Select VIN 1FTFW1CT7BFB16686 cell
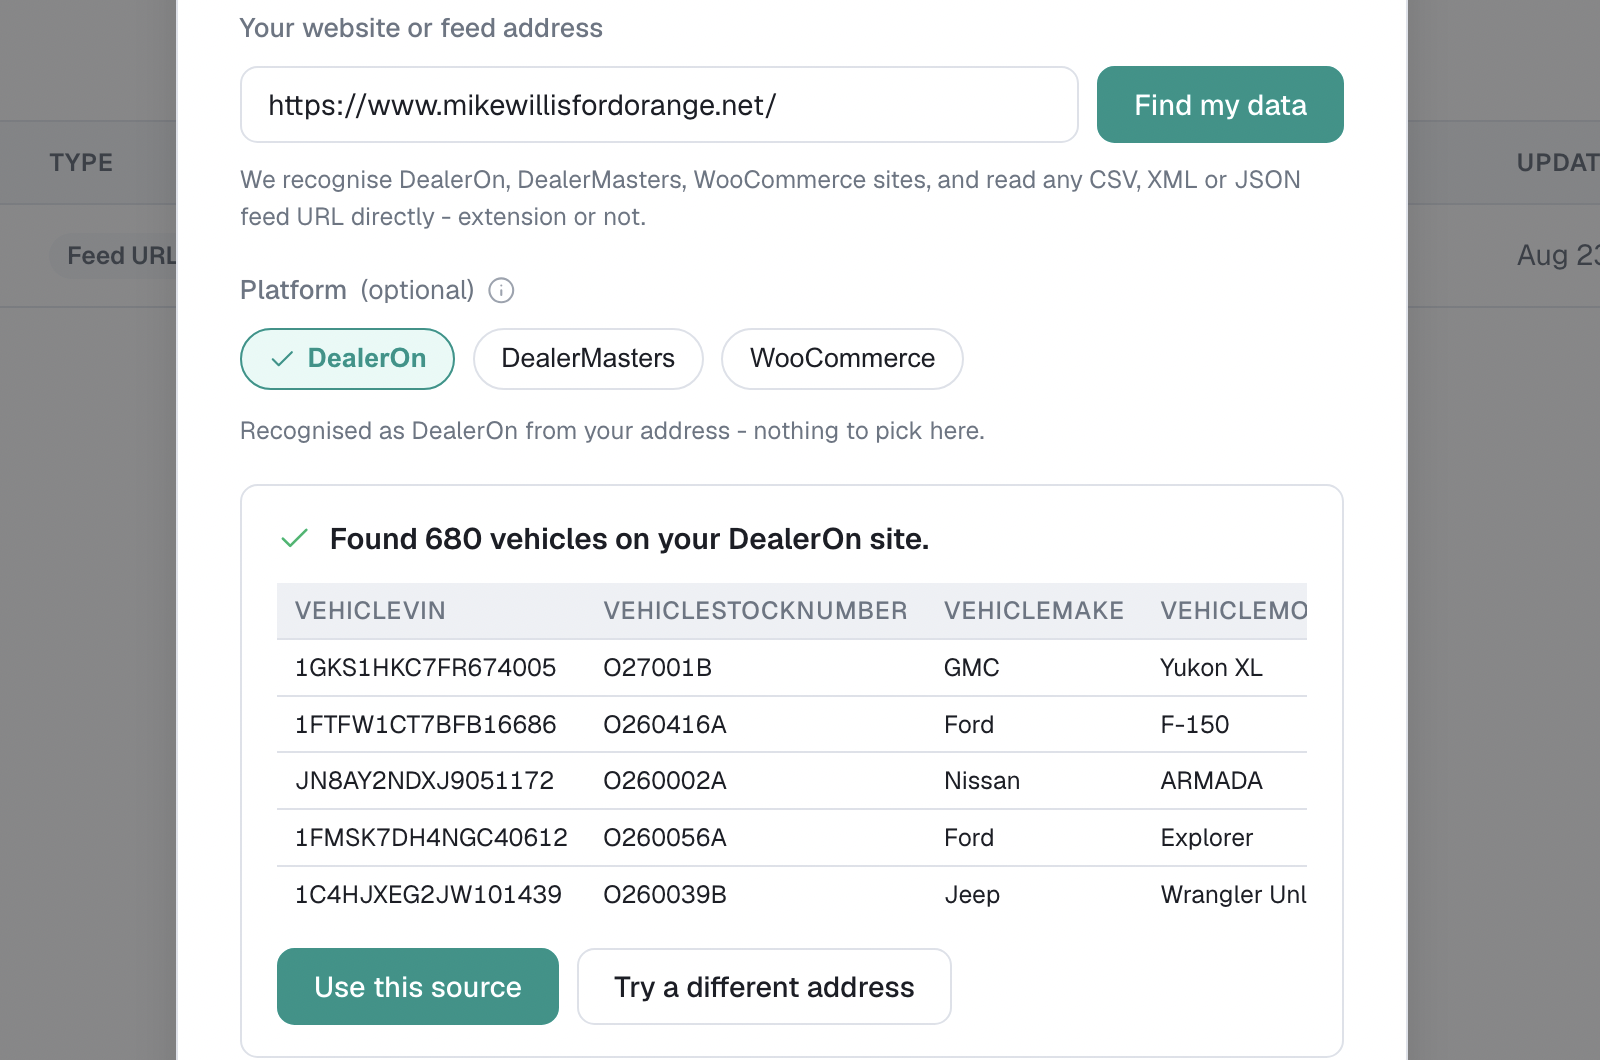 coord(425,725)
